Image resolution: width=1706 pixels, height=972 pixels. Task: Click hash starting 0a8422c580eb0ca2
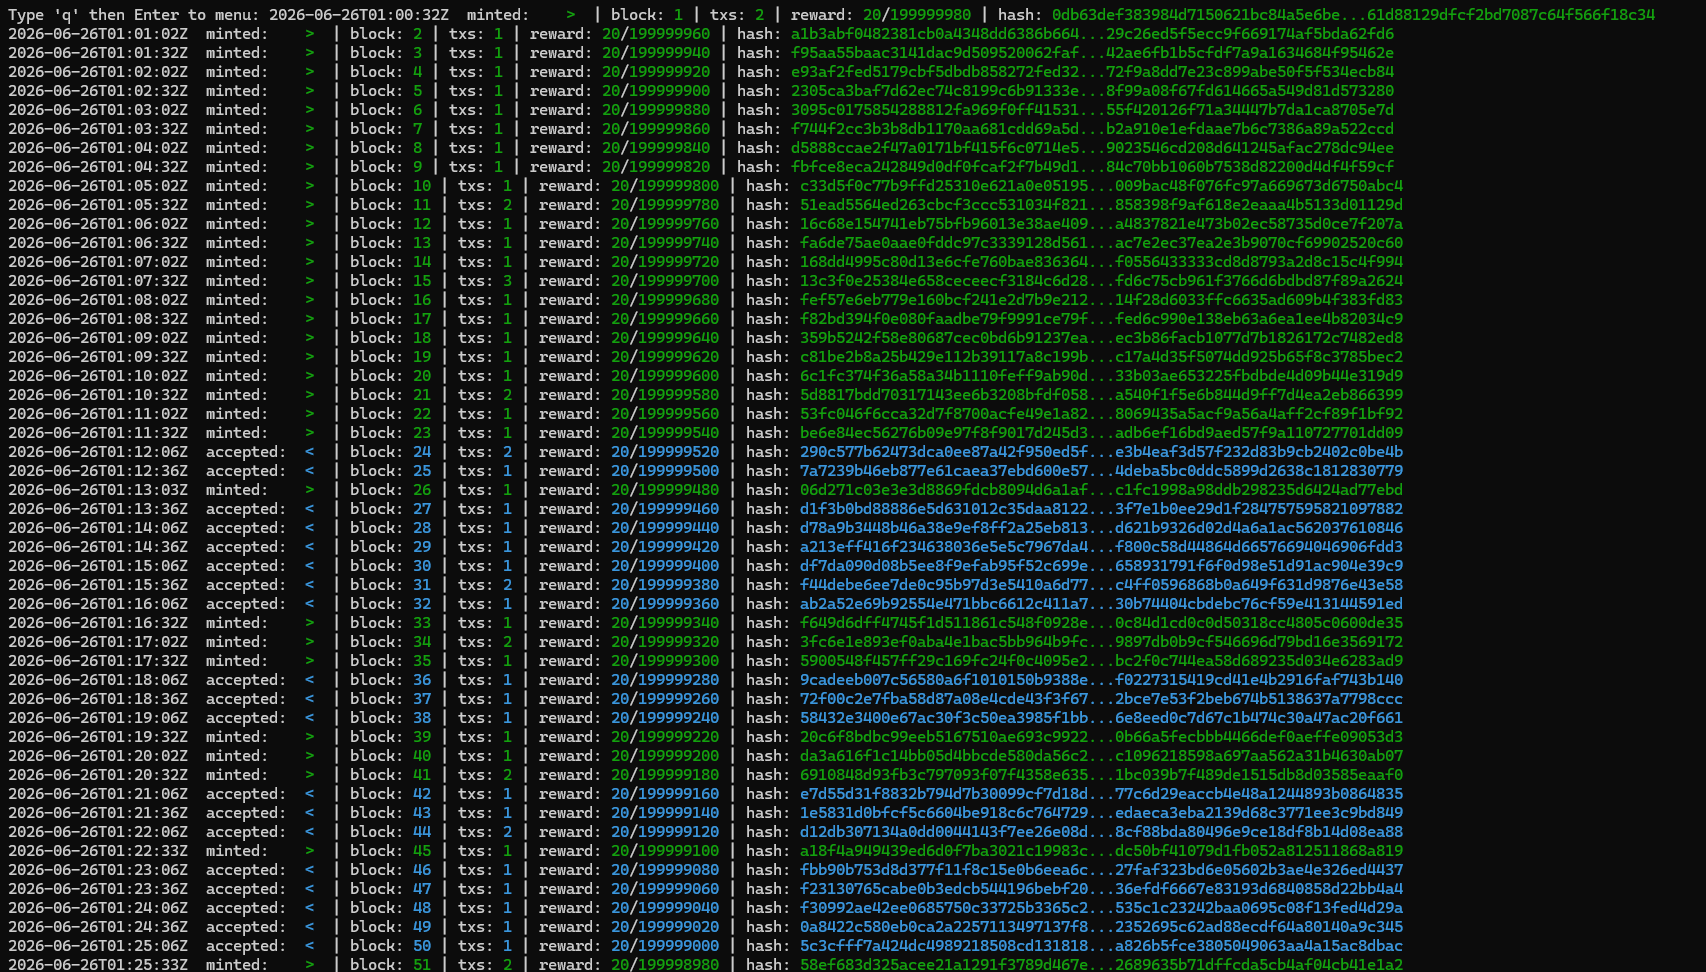click(x=1101, y=927)
